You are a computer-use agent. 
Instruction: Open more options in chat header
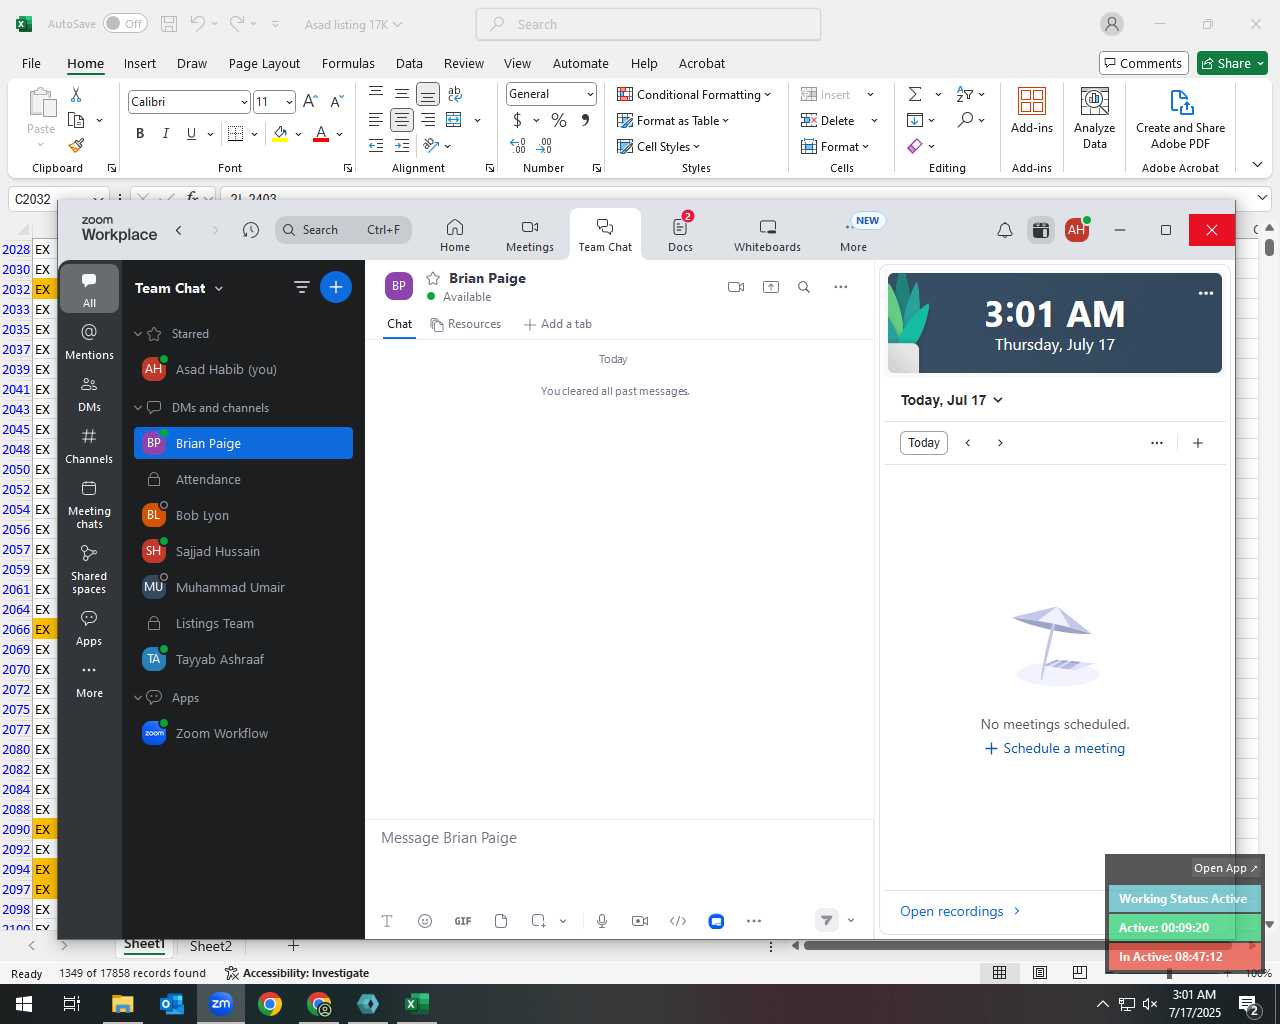[841, 287]
